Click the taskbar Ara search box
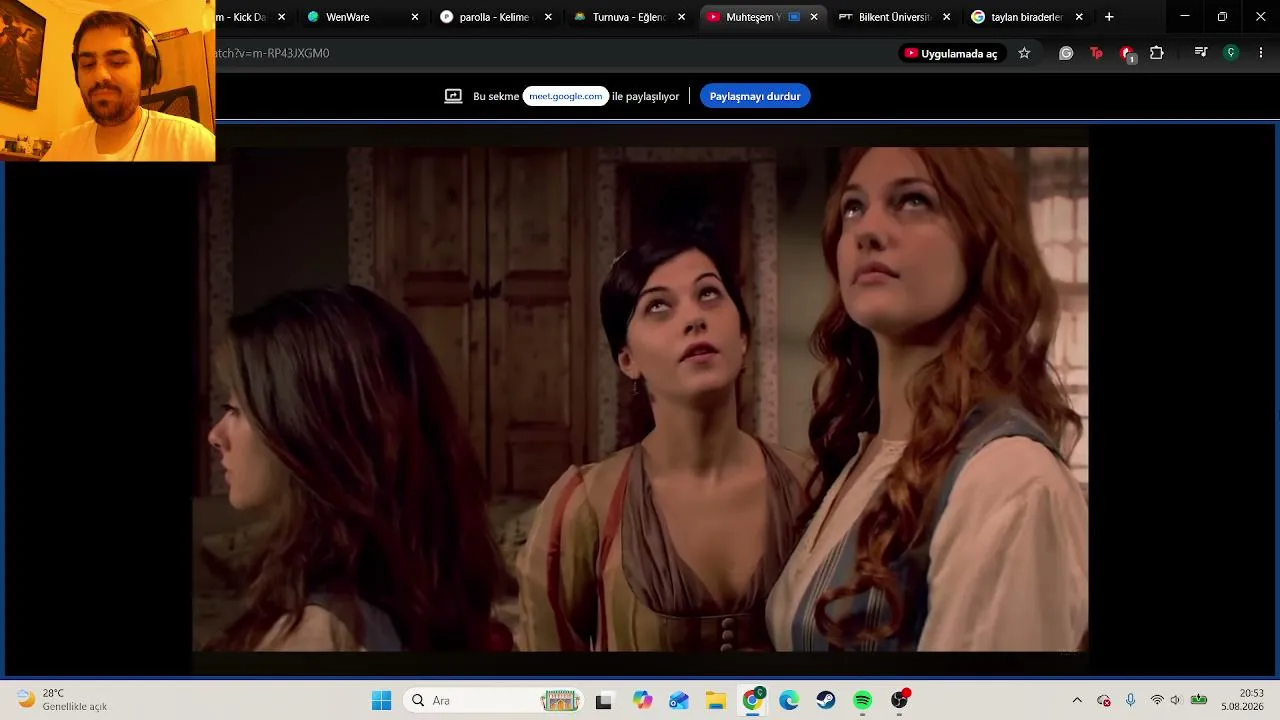The width and height of the screenshot is (1280, 720). point(493,701)
